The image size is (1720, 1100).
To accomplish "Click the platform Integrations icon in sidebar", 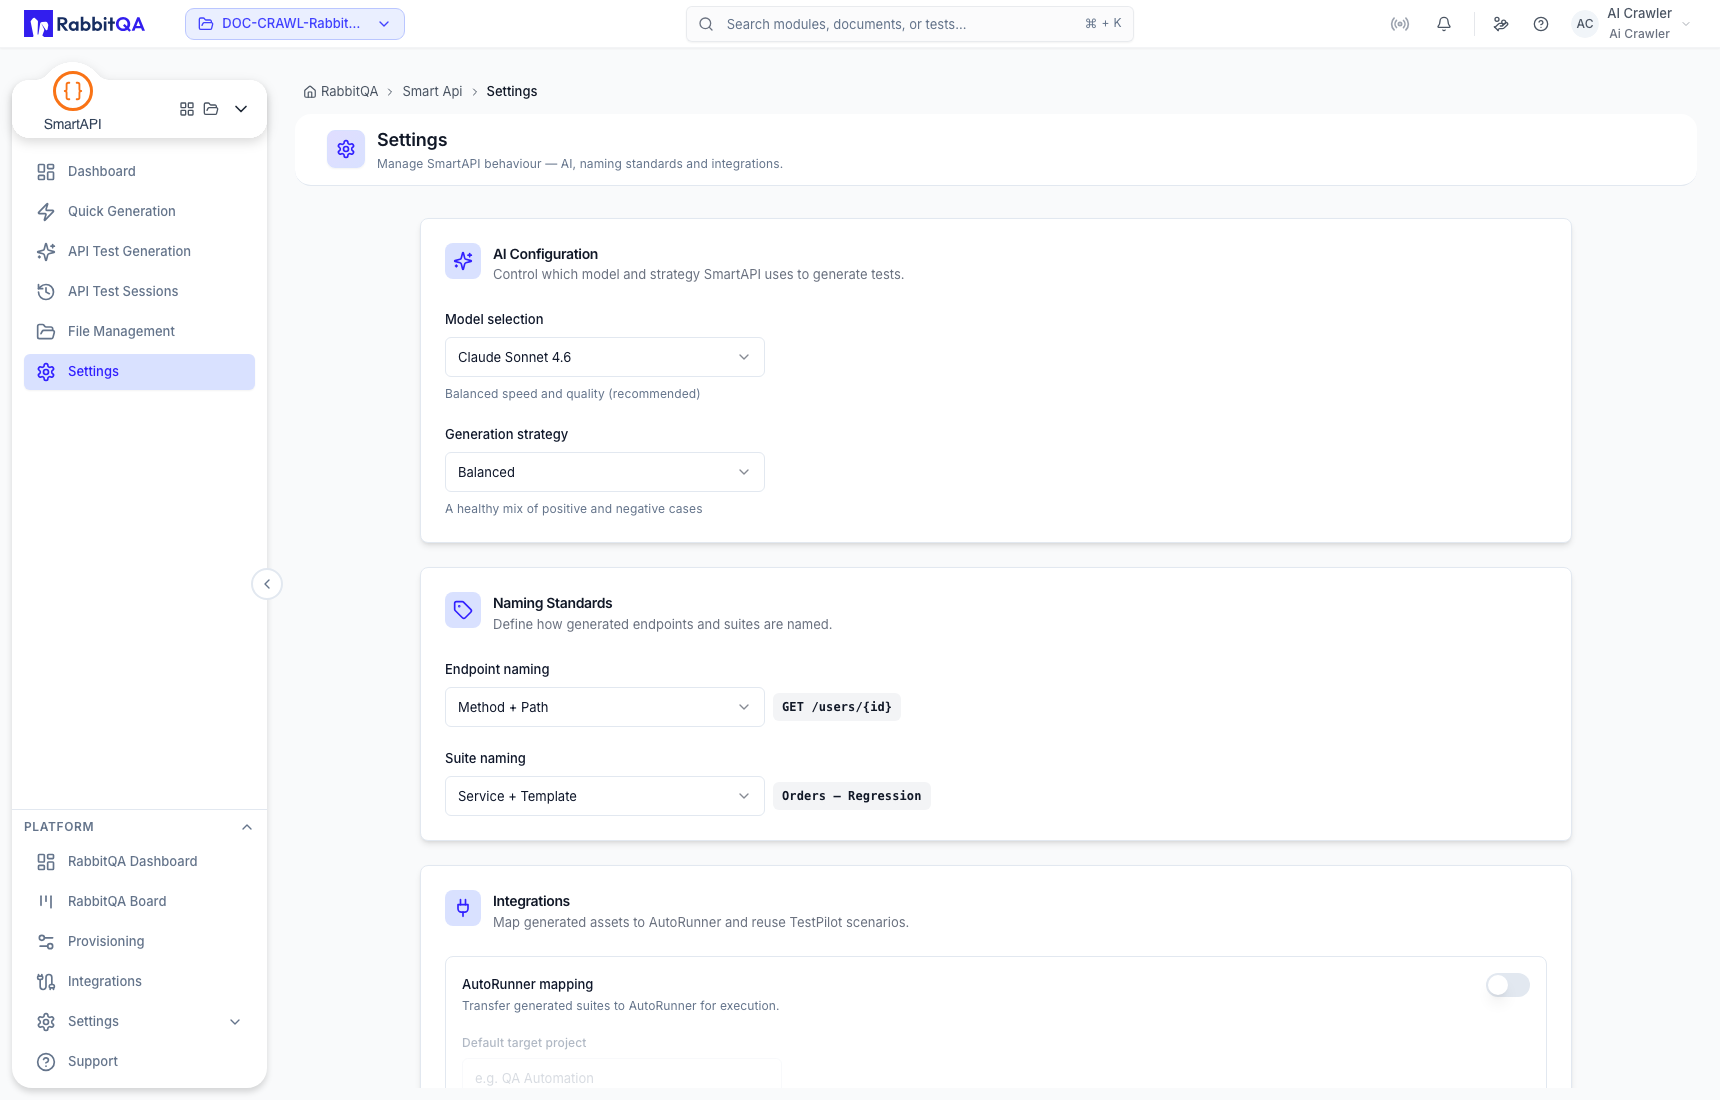I will (46, 982).
